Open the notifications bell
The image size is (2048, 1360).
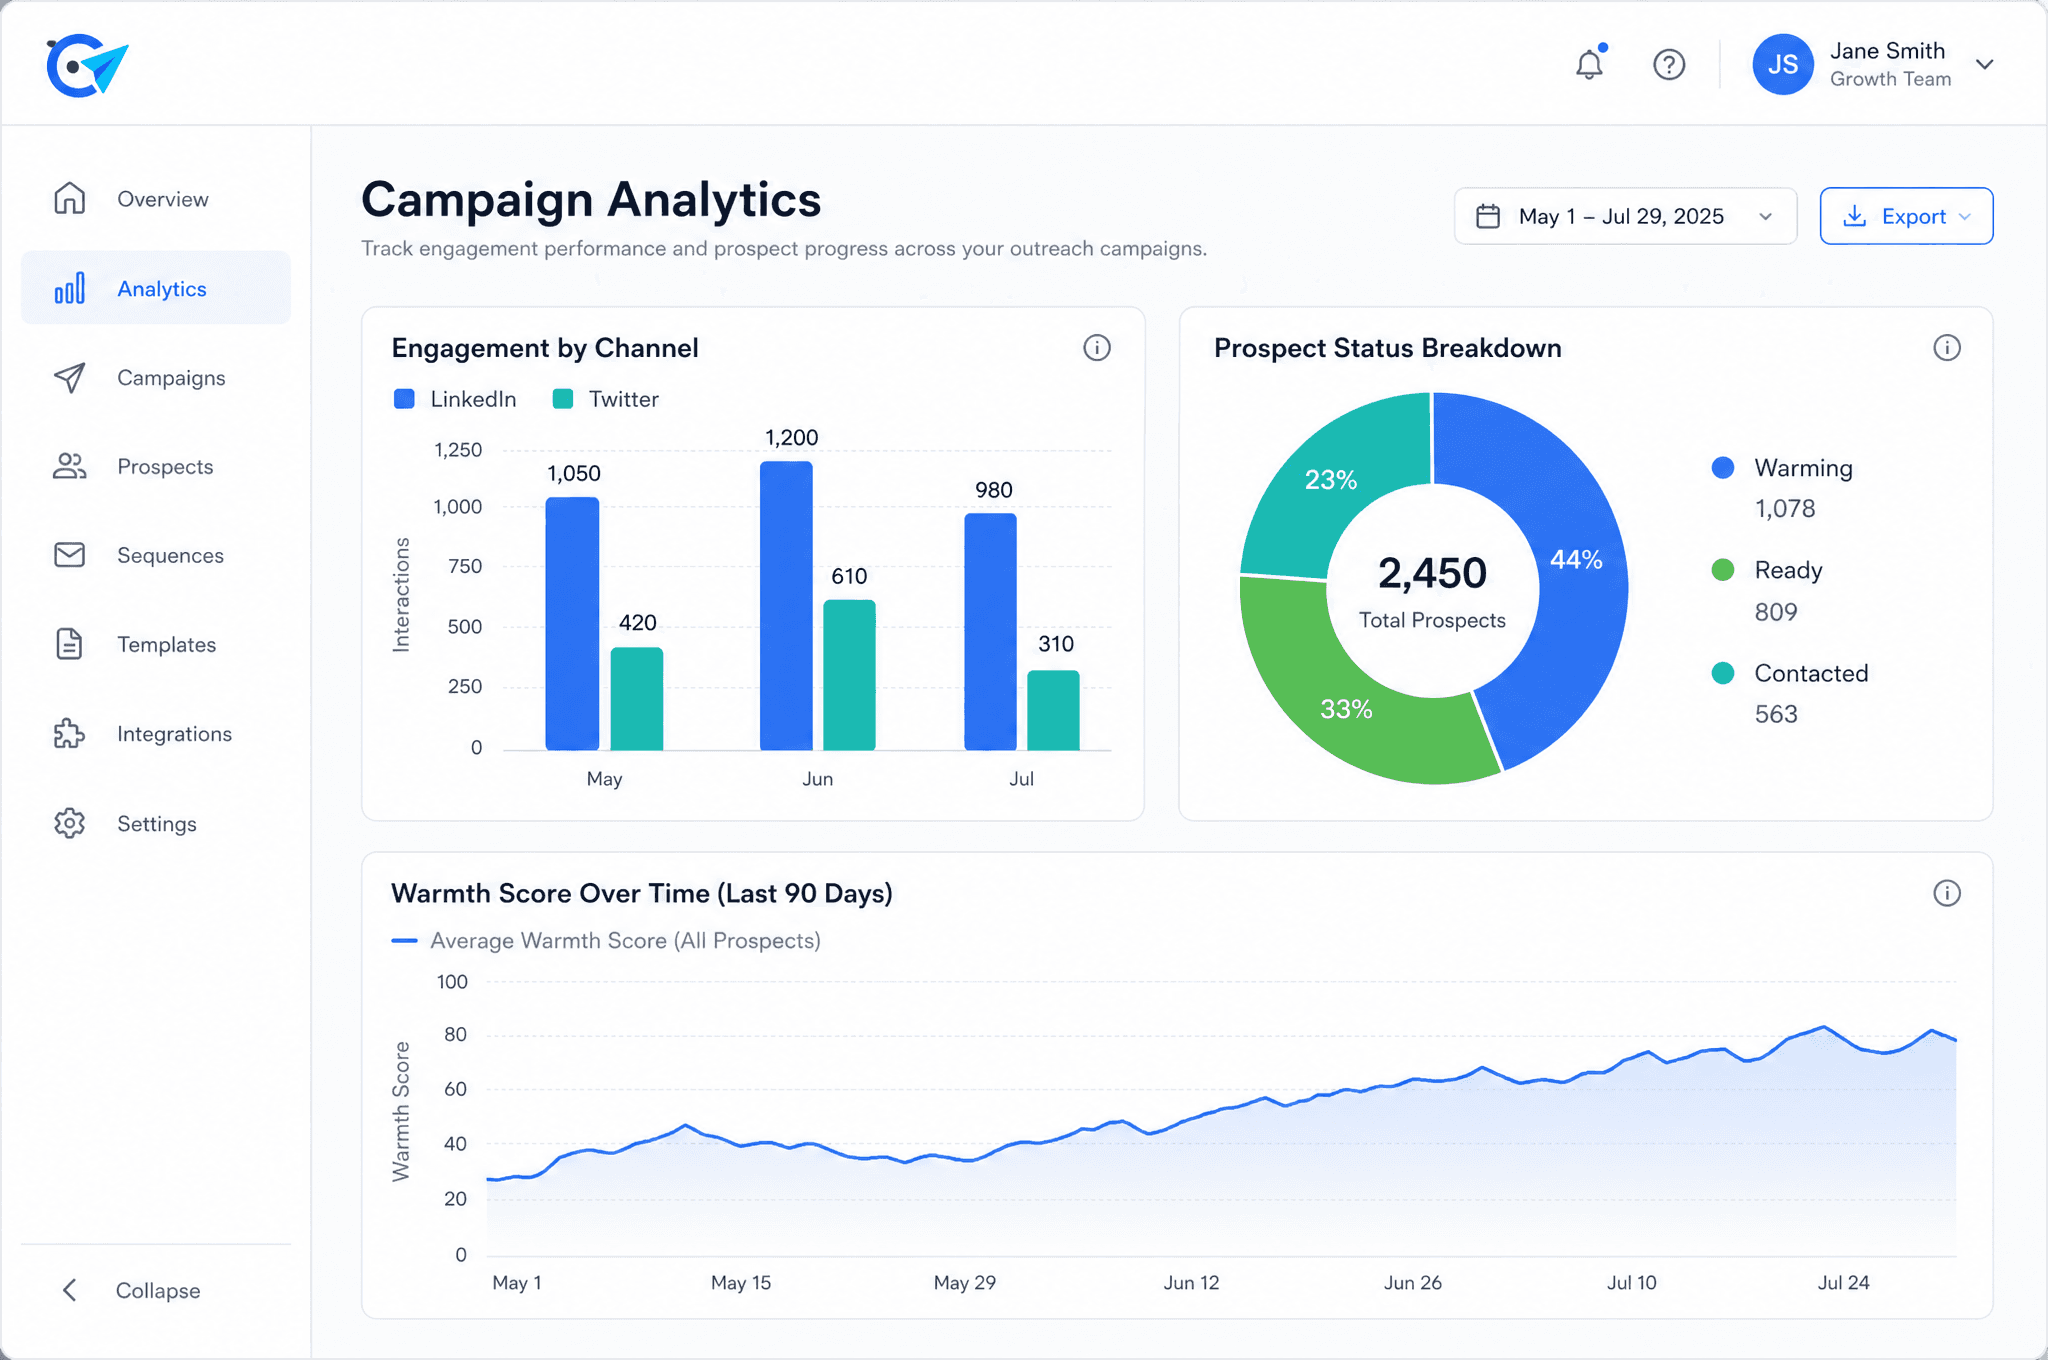[1589, 64]
